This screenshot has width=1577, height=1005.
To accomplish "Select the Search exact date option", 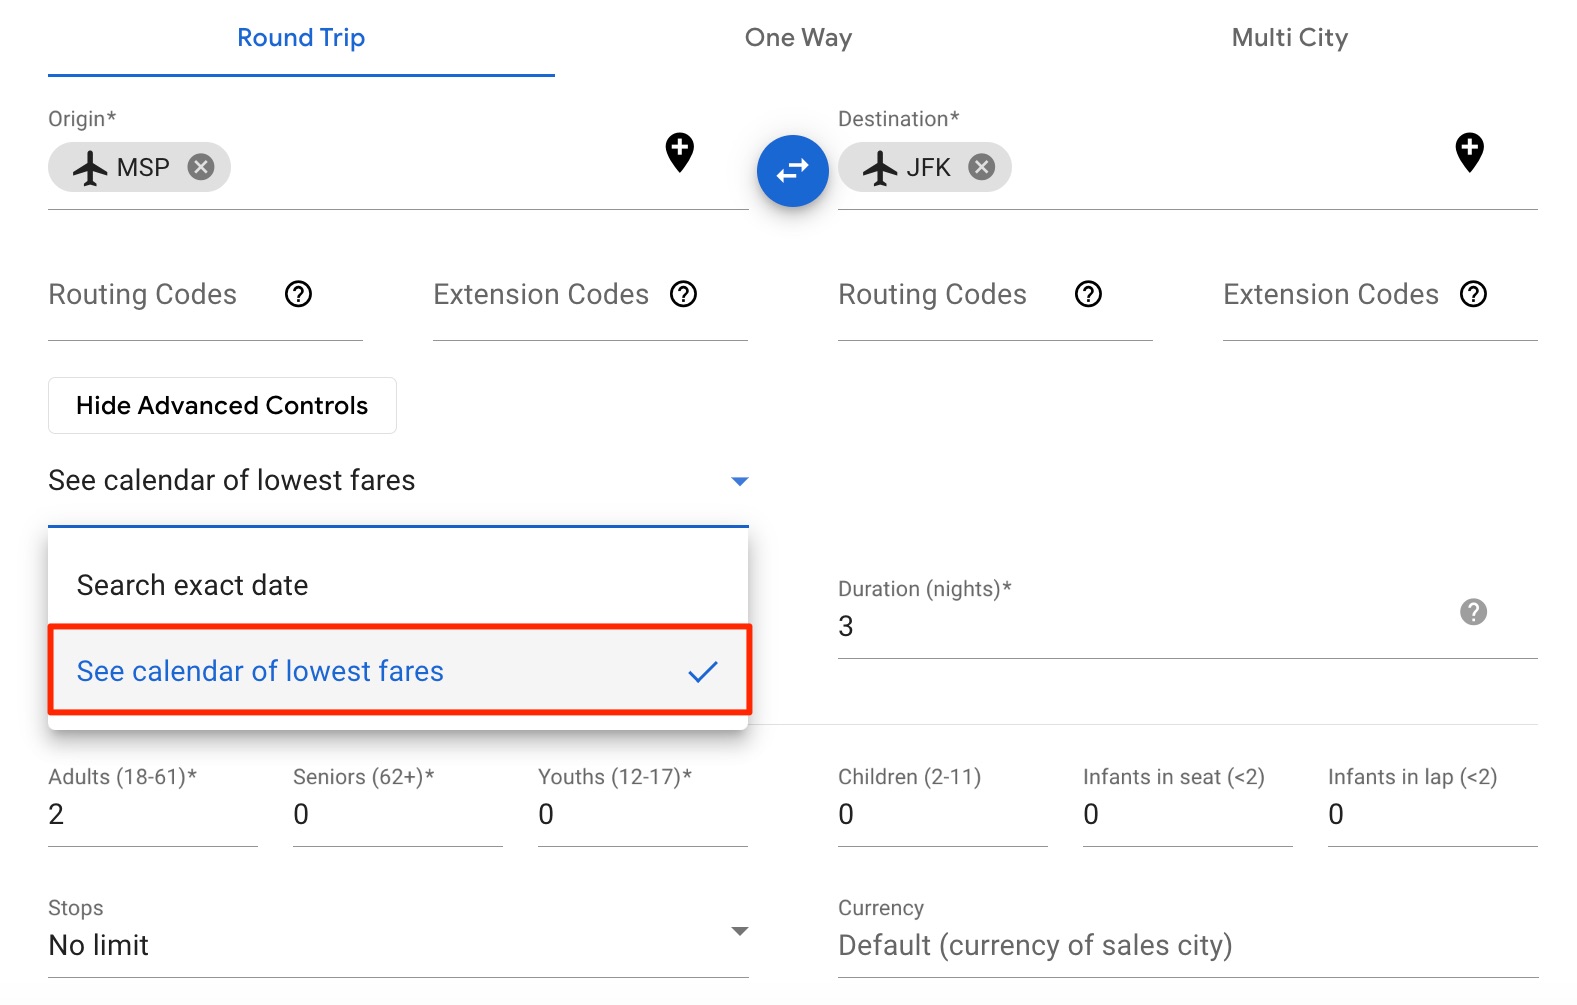I will pyautogui.click(x=193, y=585).
